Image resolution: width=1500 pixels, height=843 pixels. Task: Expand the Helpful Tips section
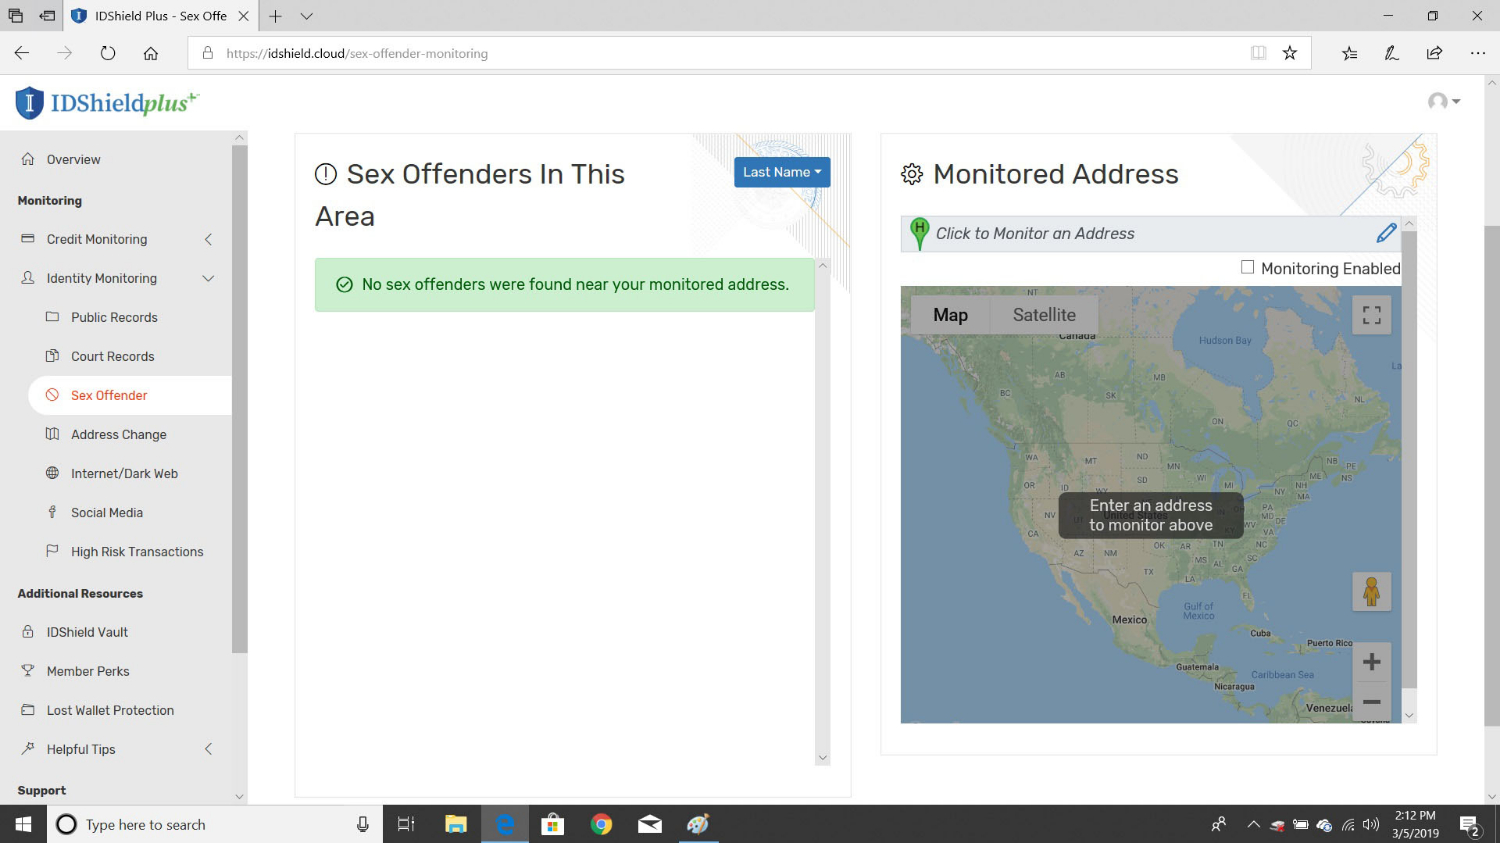tap(116, 749)
